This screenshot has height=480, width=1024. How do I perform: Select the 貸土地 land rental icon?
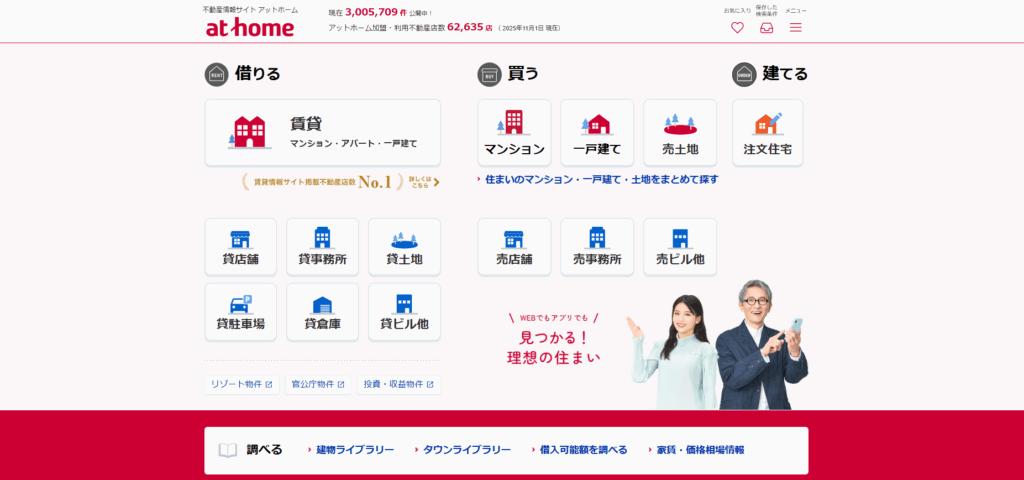(x=404, y=247)
